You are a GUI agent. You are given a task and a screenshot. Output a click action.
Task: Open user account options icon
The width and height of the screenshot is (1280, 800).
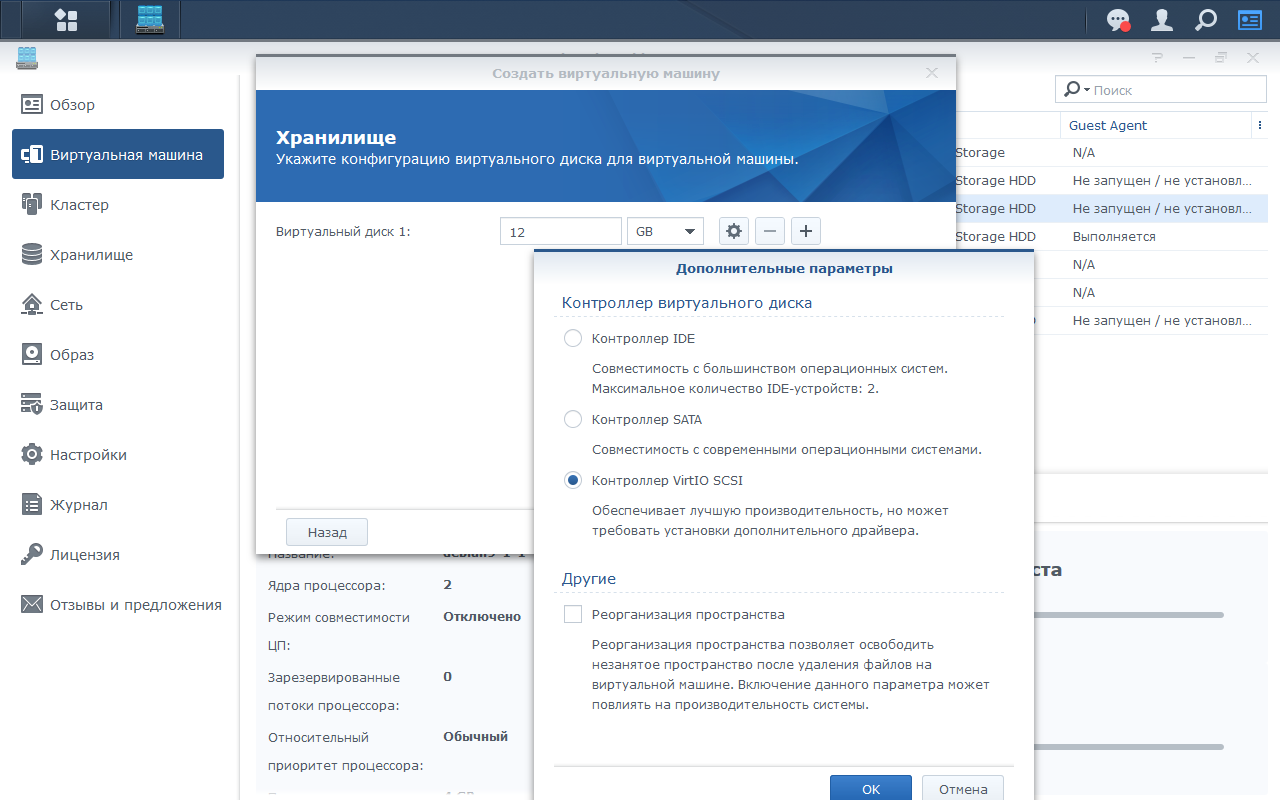click(1162, 19)
